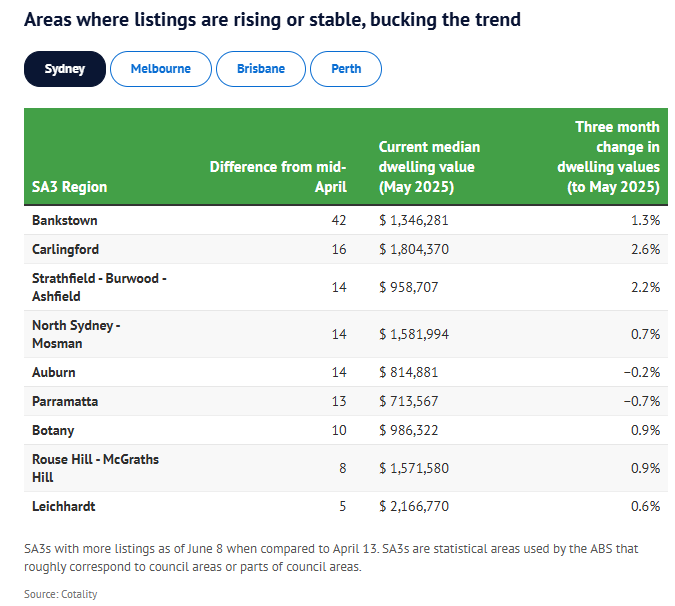
Task: Click Rouse Hill - McGraths Hill region
Action: tap(95, 468)
